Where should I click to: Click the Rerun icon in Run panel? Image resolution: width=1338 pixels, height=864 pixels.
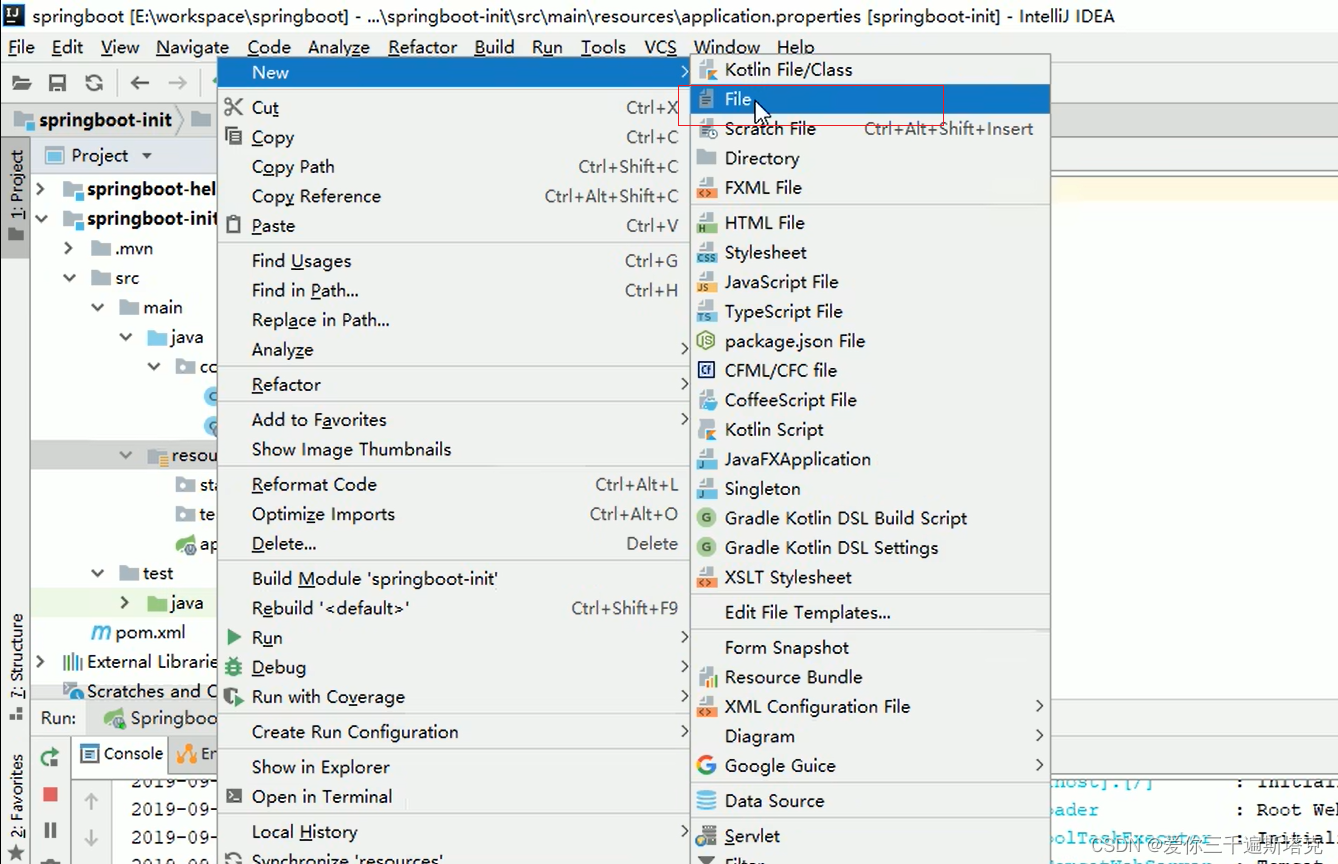[x=49, y=758]
